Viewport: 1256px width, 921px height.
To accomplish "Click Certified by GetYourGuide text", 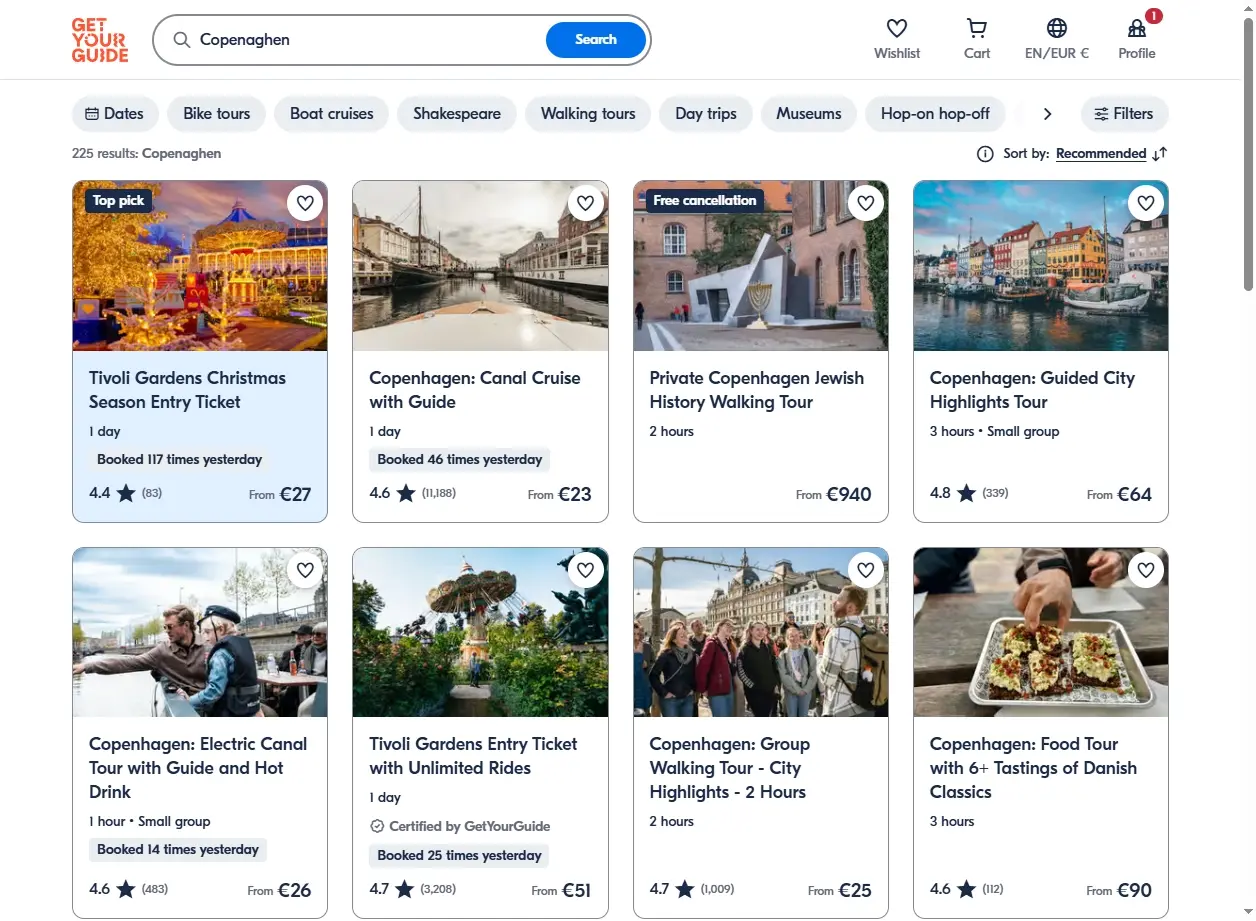I will tap(470, 826).
